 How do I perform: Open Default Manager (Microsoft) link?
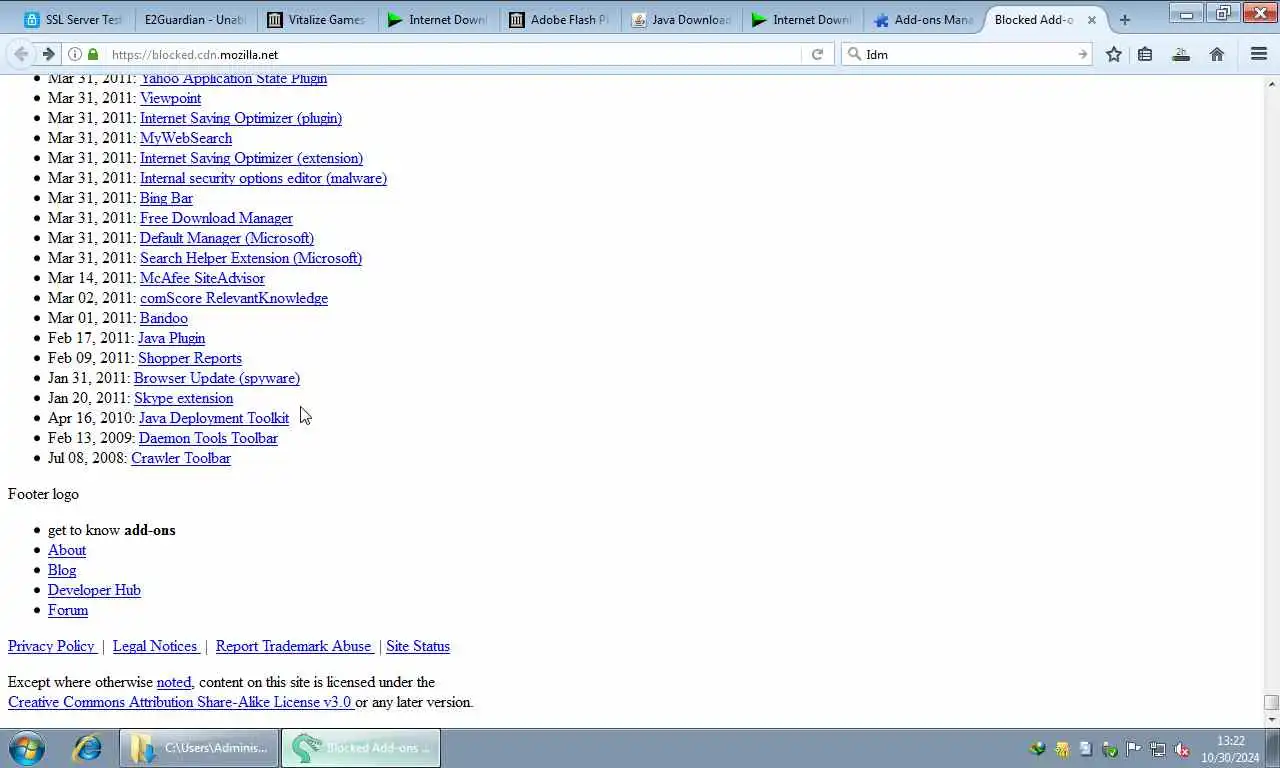click(227, 238)
